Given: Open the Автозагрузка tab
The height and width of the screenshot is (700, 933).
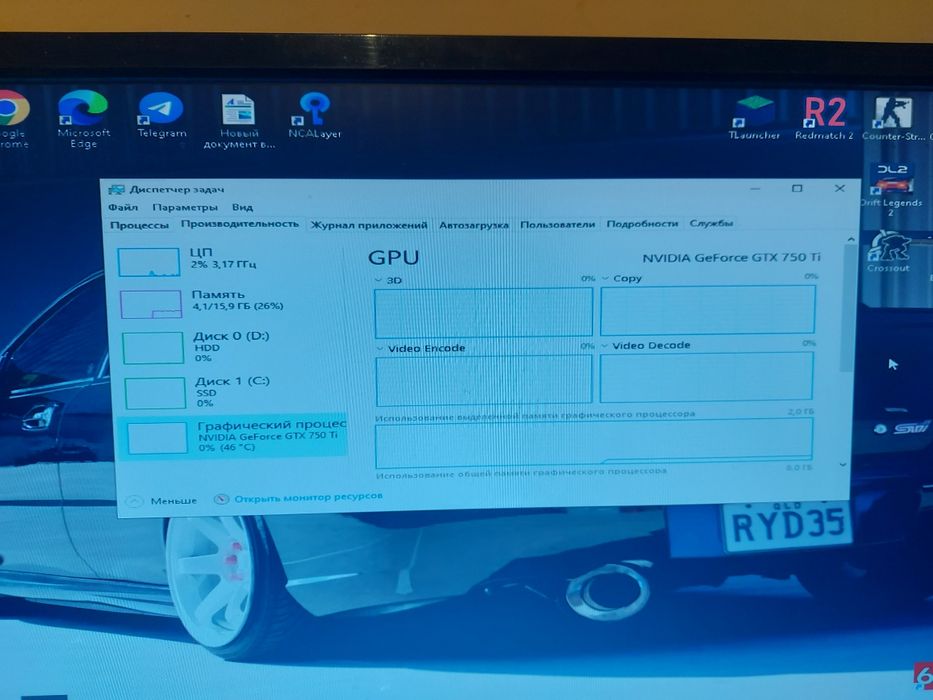Looking at the screenshot, I should 474,225.
